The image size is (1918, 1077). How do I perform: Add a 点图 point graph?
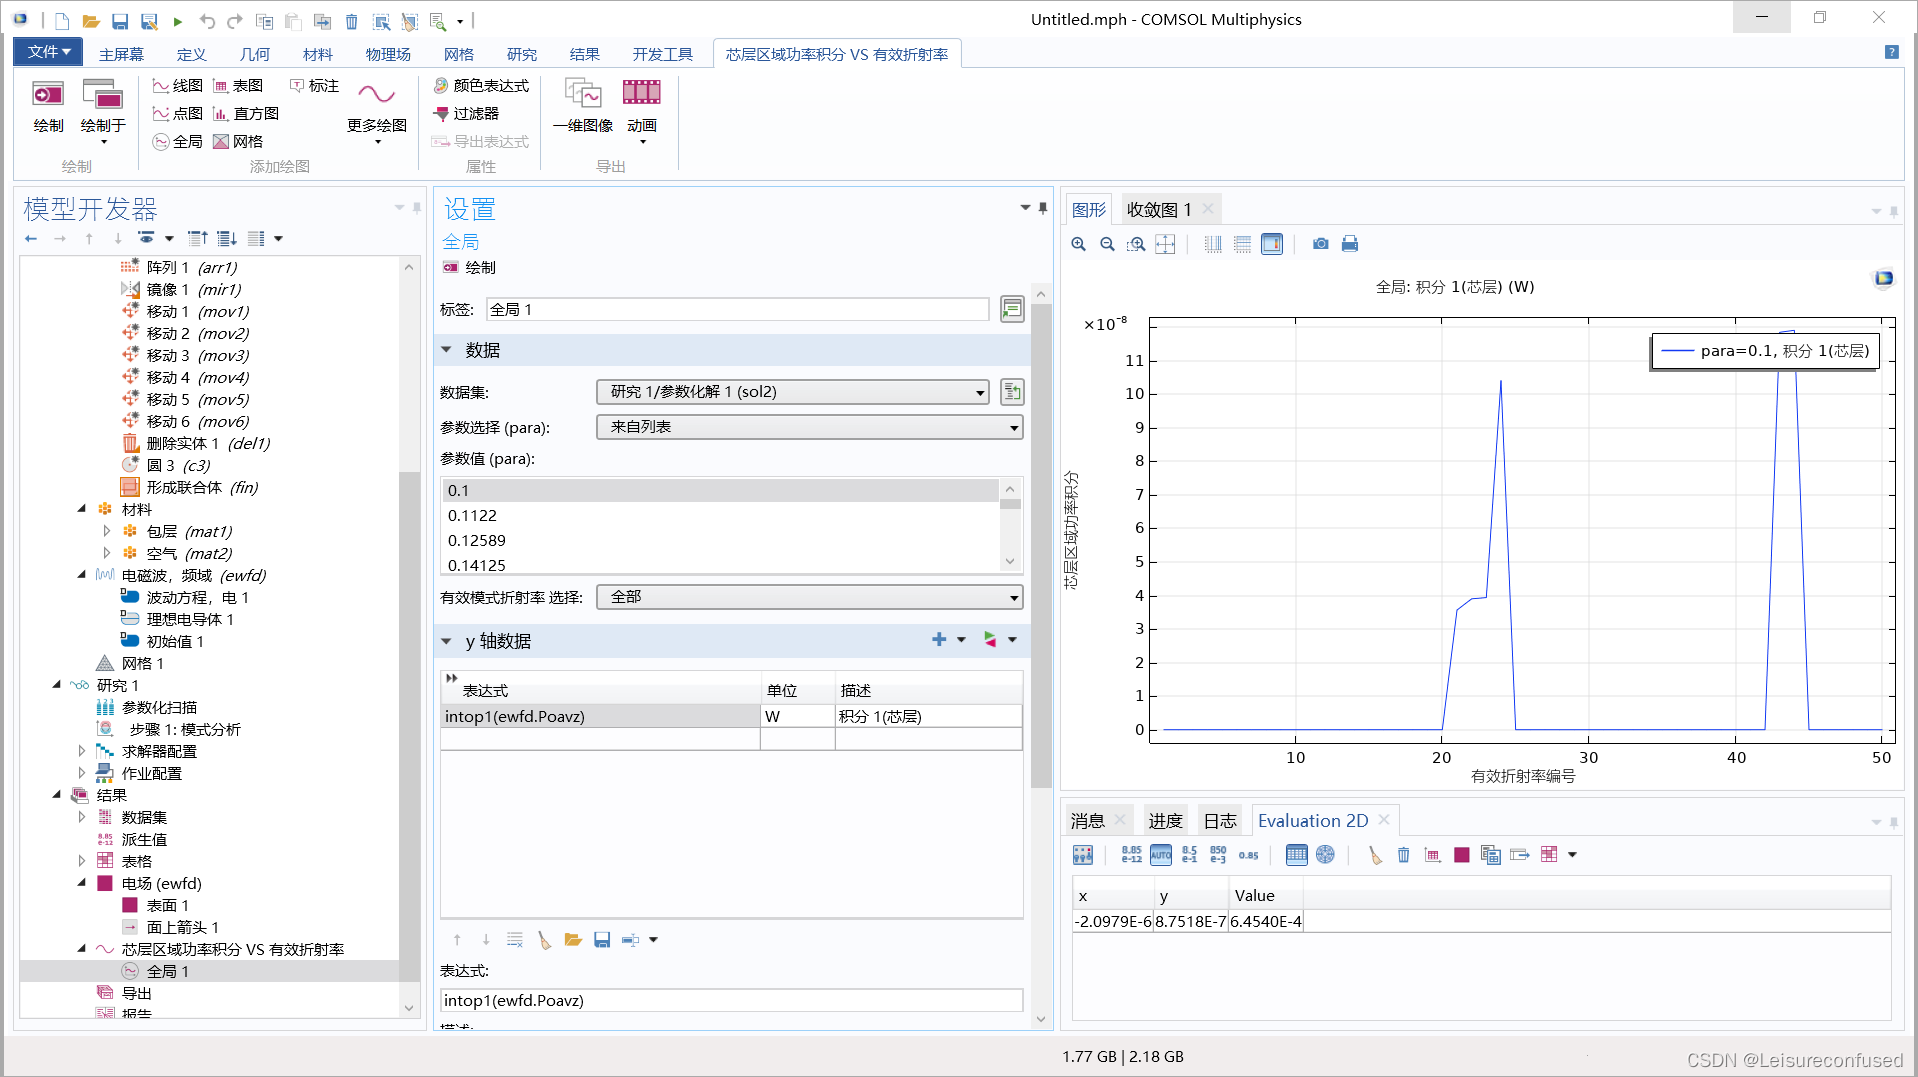click(178, 114)
